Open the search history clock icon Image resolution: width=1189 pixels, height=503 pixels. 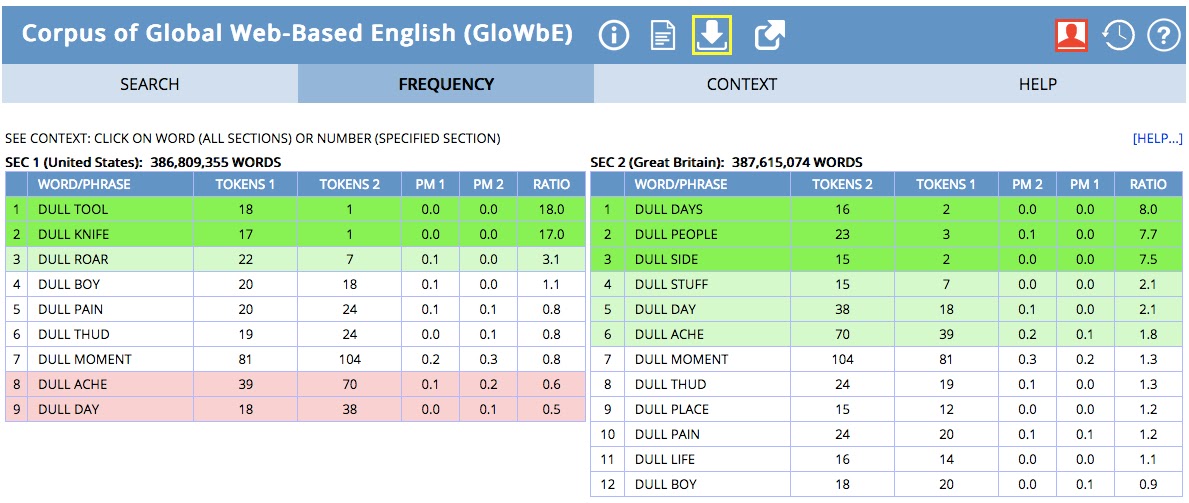(x=1118, y=37)
